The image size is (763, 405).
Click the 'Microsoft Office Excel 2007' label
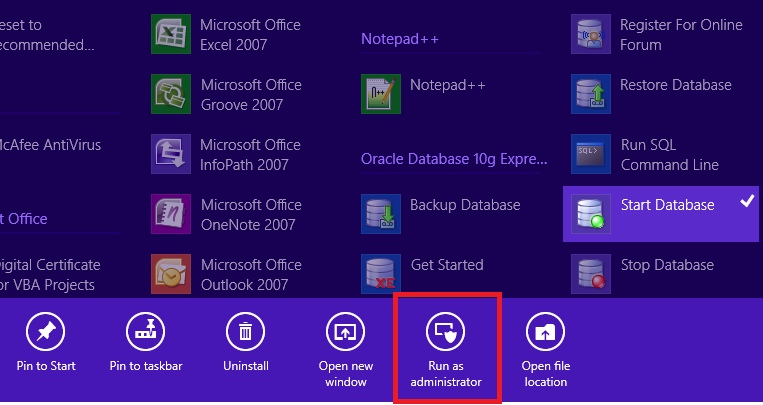[250, 35]
